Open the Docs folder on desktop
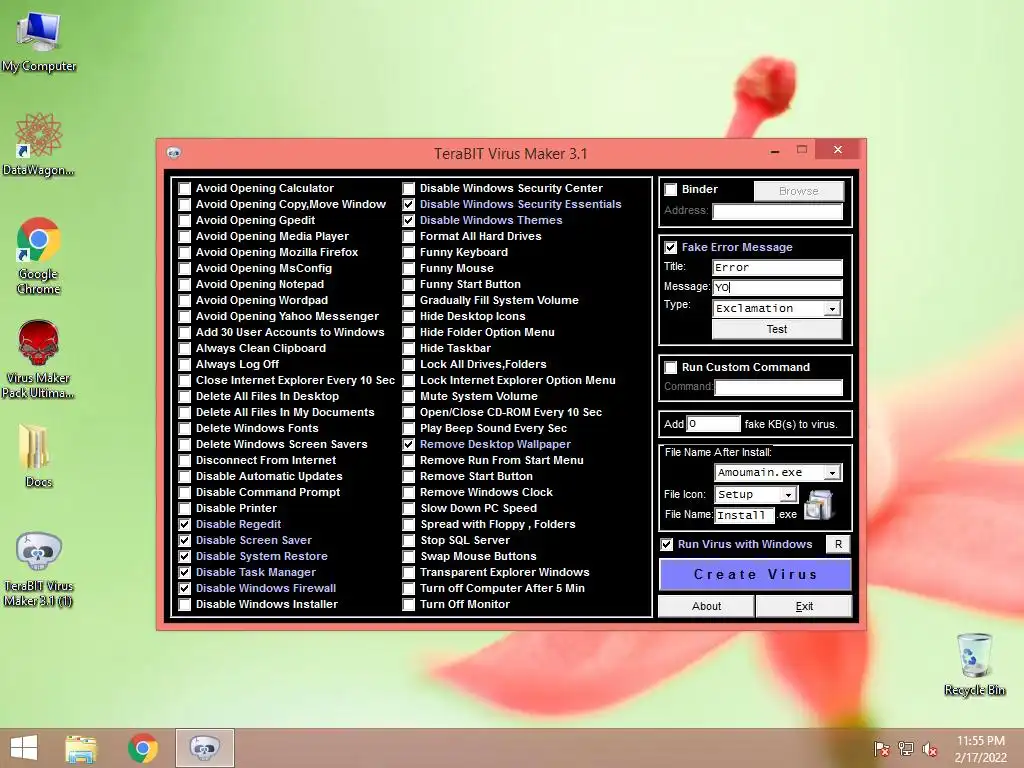 [39, 455]
